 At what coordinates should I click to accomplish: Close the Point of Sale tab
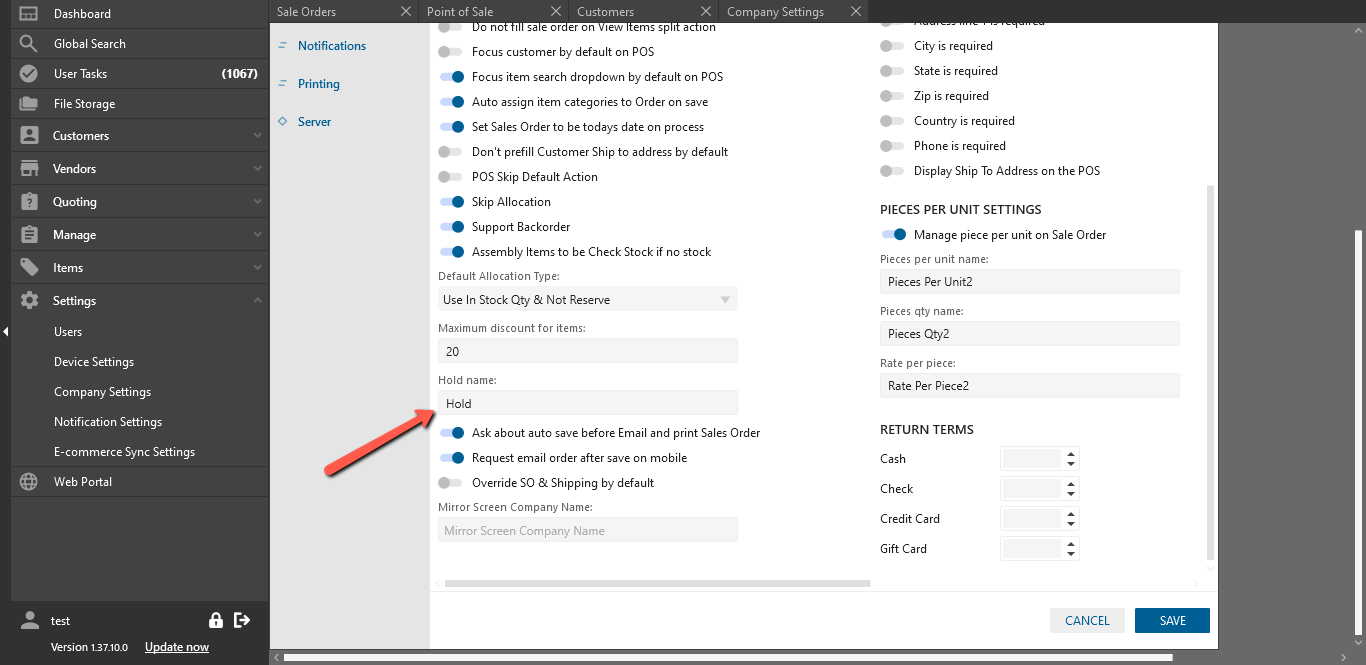pyautogui.click(x=556, y=12)
